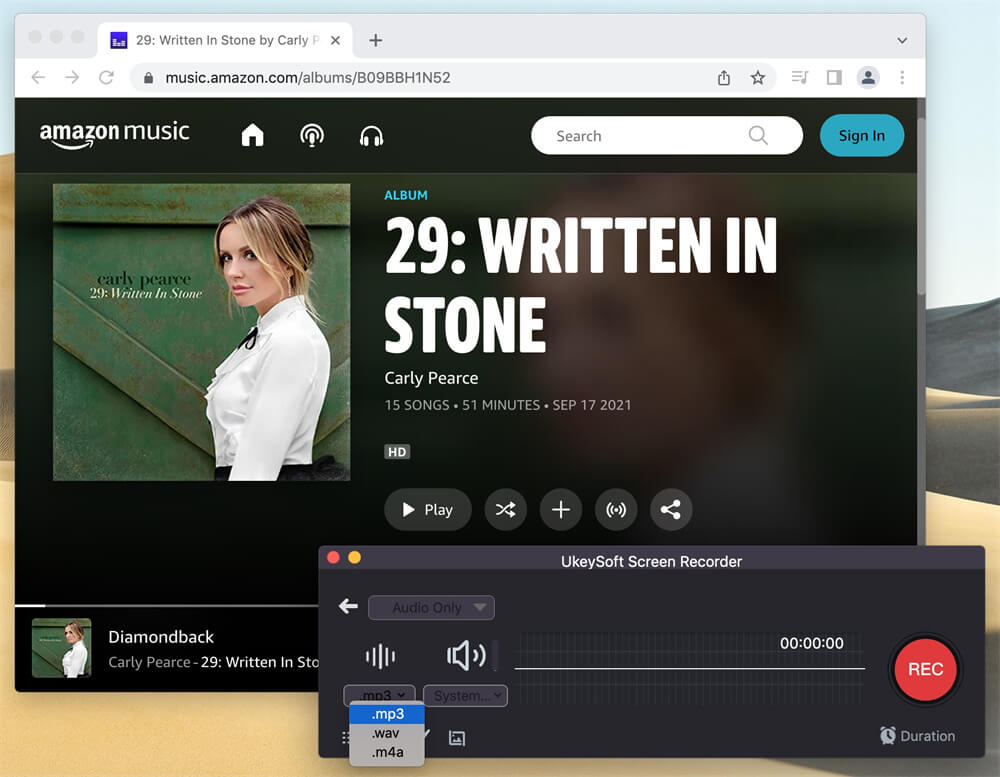1000x777 pixels.
Task: Play the album
Action: pyautogui.click(x=427, y=510)
